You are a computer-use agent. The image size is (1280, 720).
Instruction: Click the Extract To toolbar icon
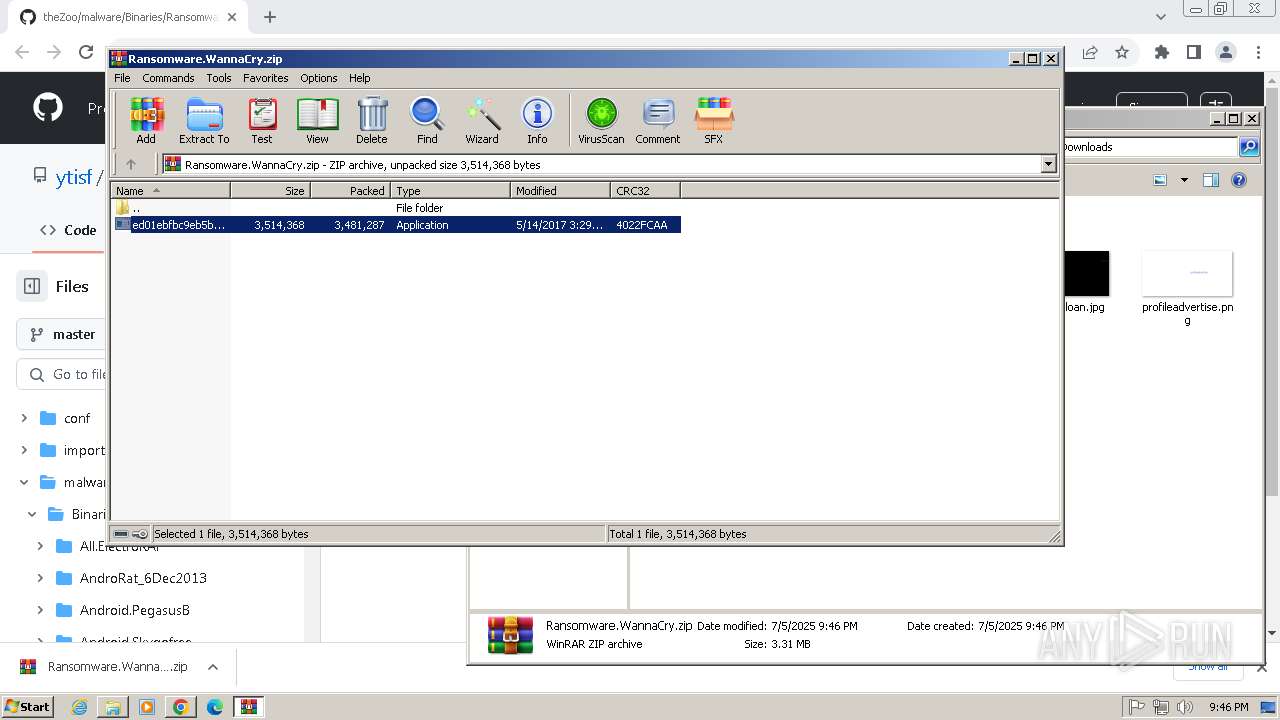tap(204, 121)
